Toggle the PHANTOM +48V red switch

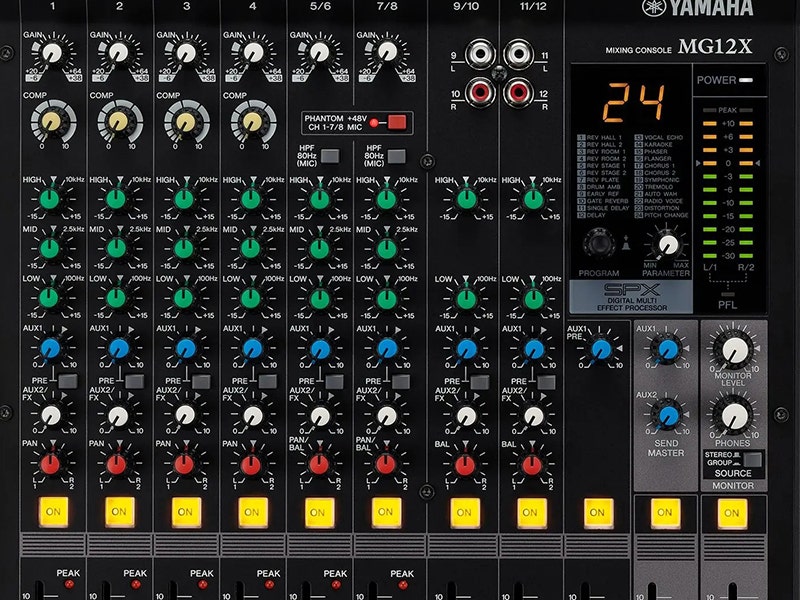pyautogui.click(x=397, y=122)
